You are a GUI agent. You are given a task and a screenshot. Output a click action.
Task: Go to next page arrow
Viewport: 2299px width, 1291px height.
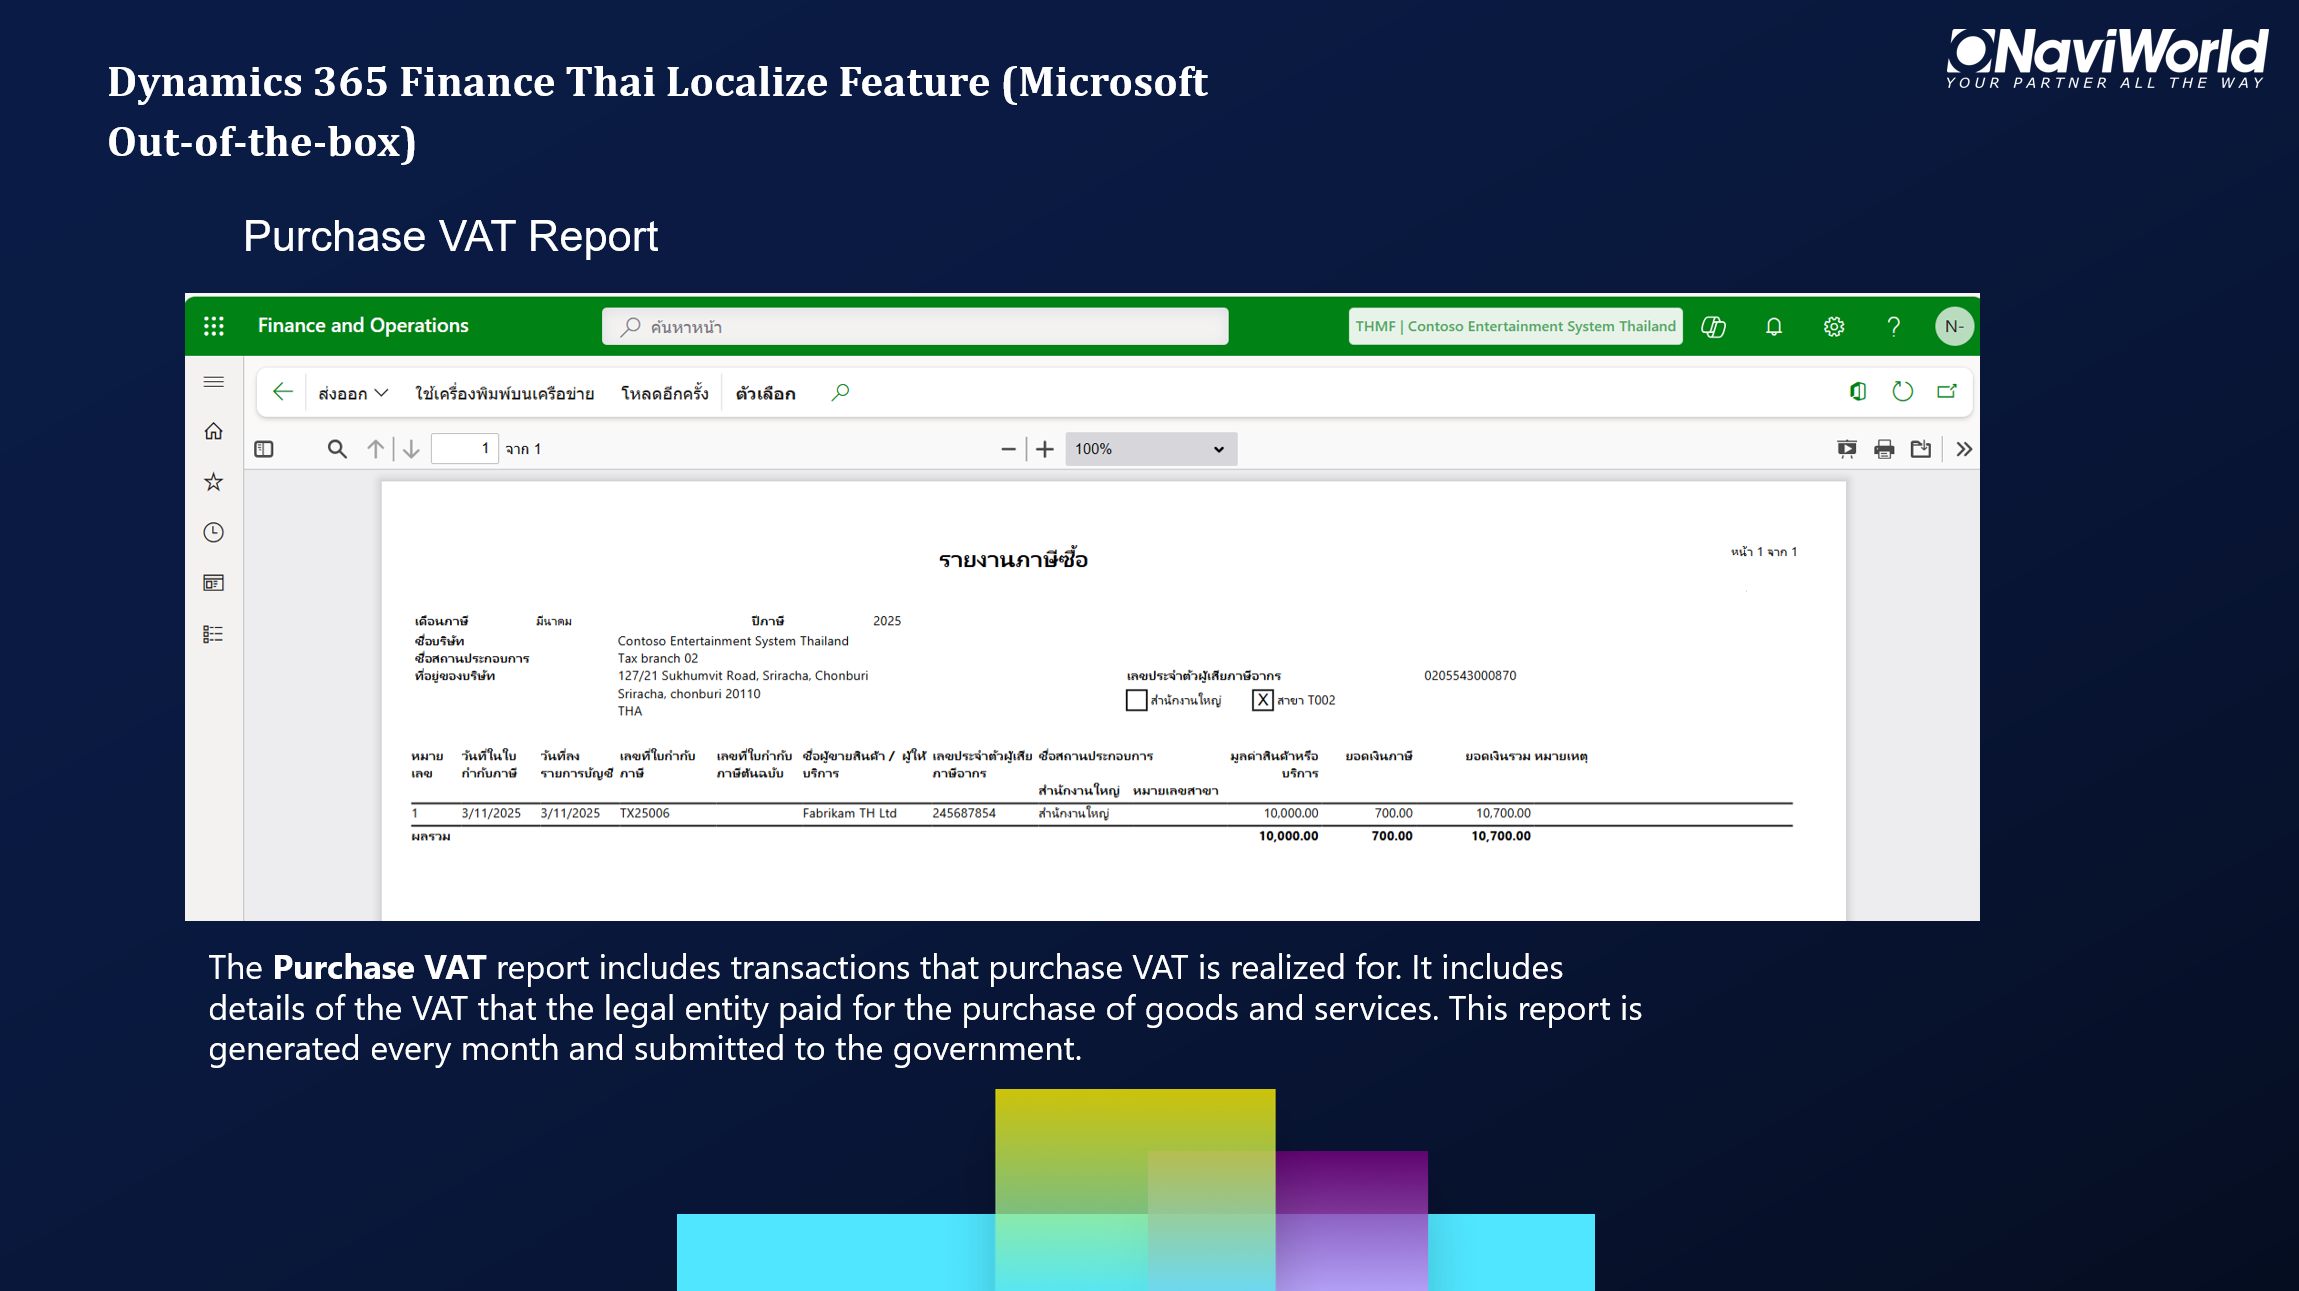coord(411,449)
